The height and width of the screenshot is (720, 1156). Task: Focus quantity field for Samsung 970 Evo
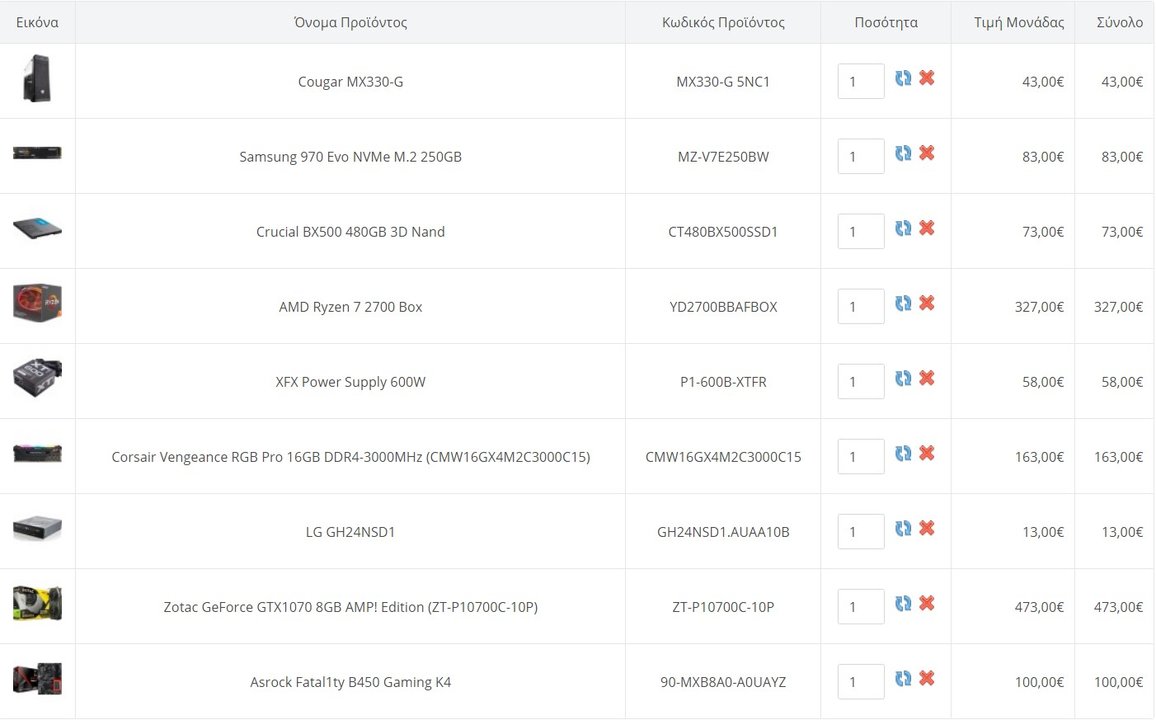pyautogui.click(x=861, y=156)
